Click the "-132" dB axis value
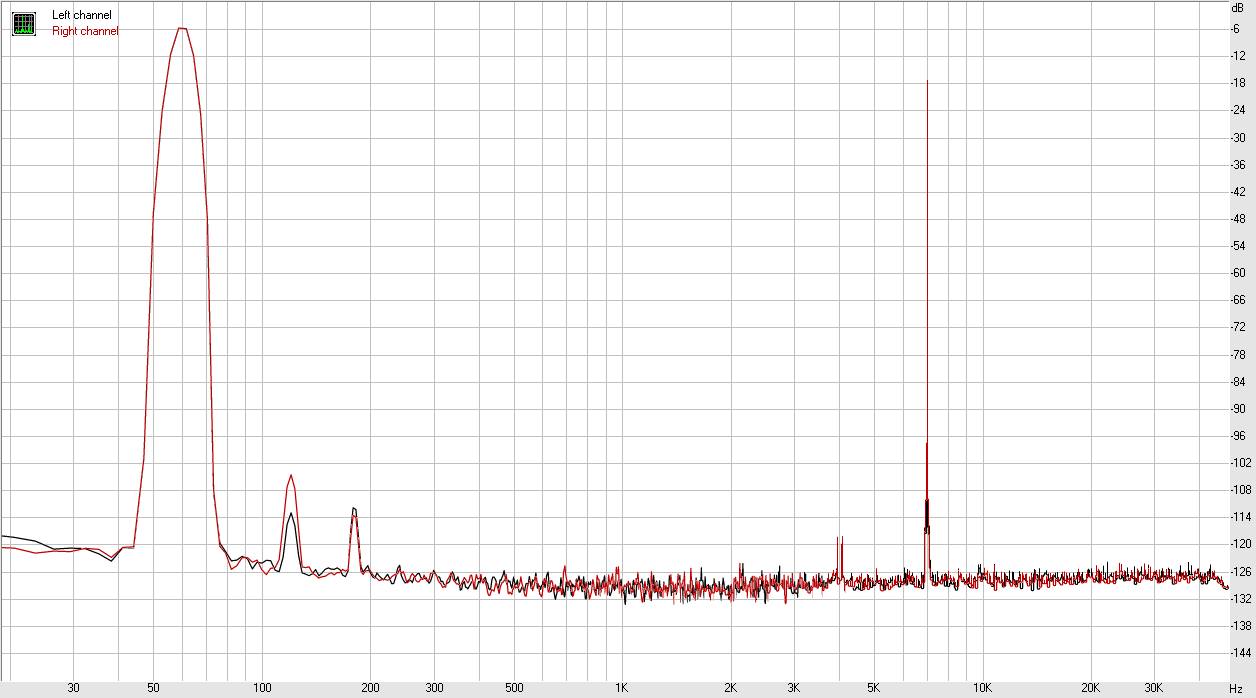1256x698 pixels. point(1241,599)
